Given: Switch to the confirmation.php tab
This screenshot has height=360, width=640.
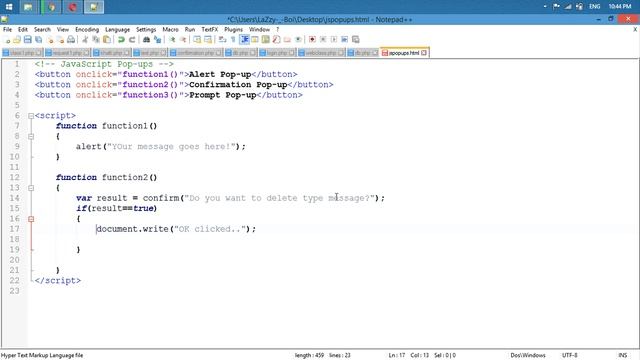Looking at the screenshot, I should coord(196,53).
